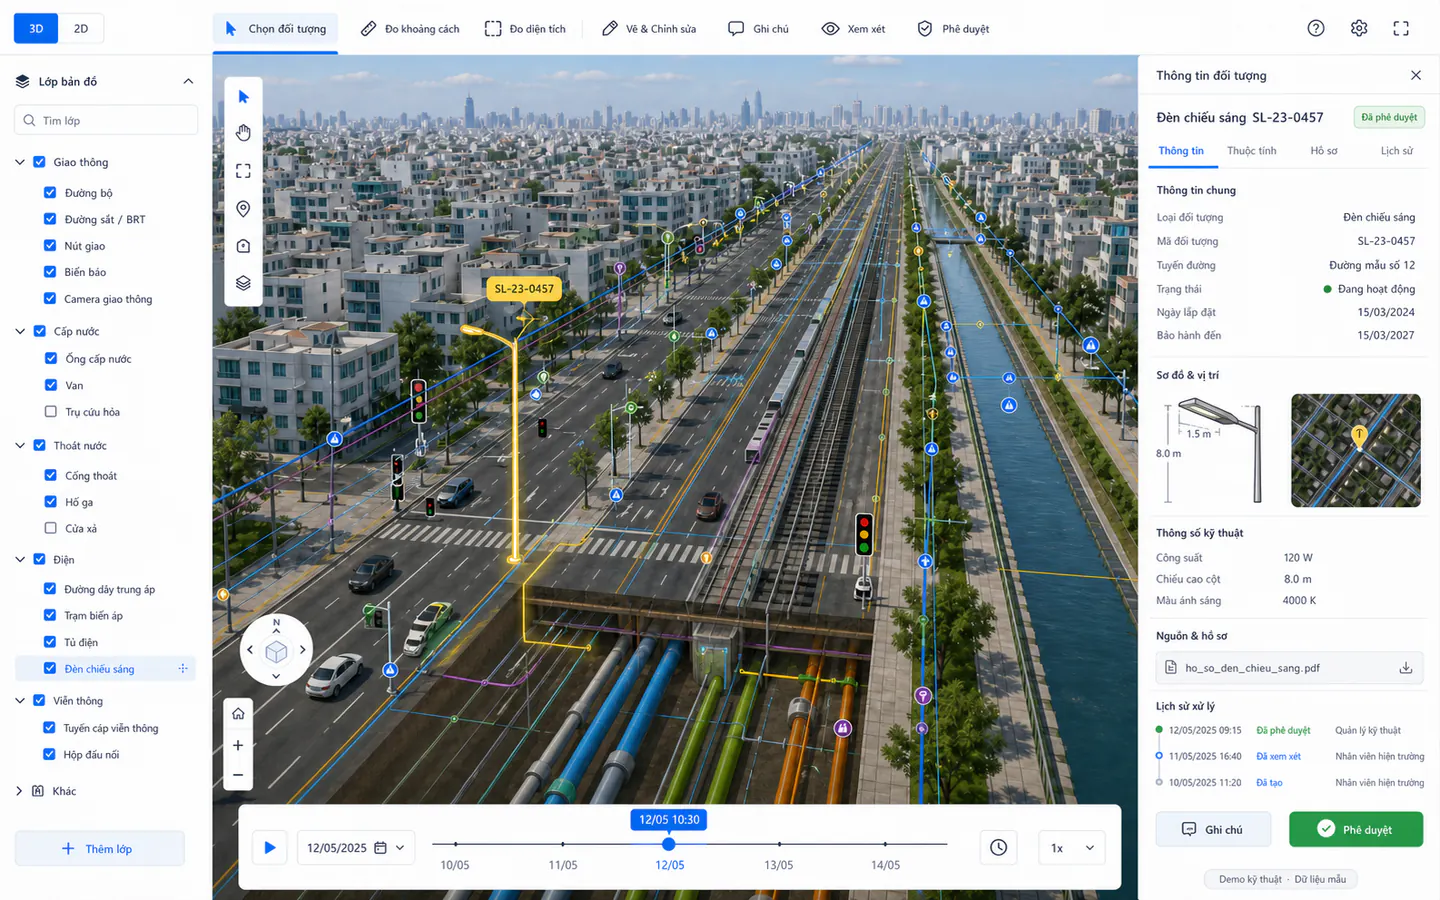Collapse the Giao thông group
Viewport: 1440px width, 900px height.
[x=20, y=162]
